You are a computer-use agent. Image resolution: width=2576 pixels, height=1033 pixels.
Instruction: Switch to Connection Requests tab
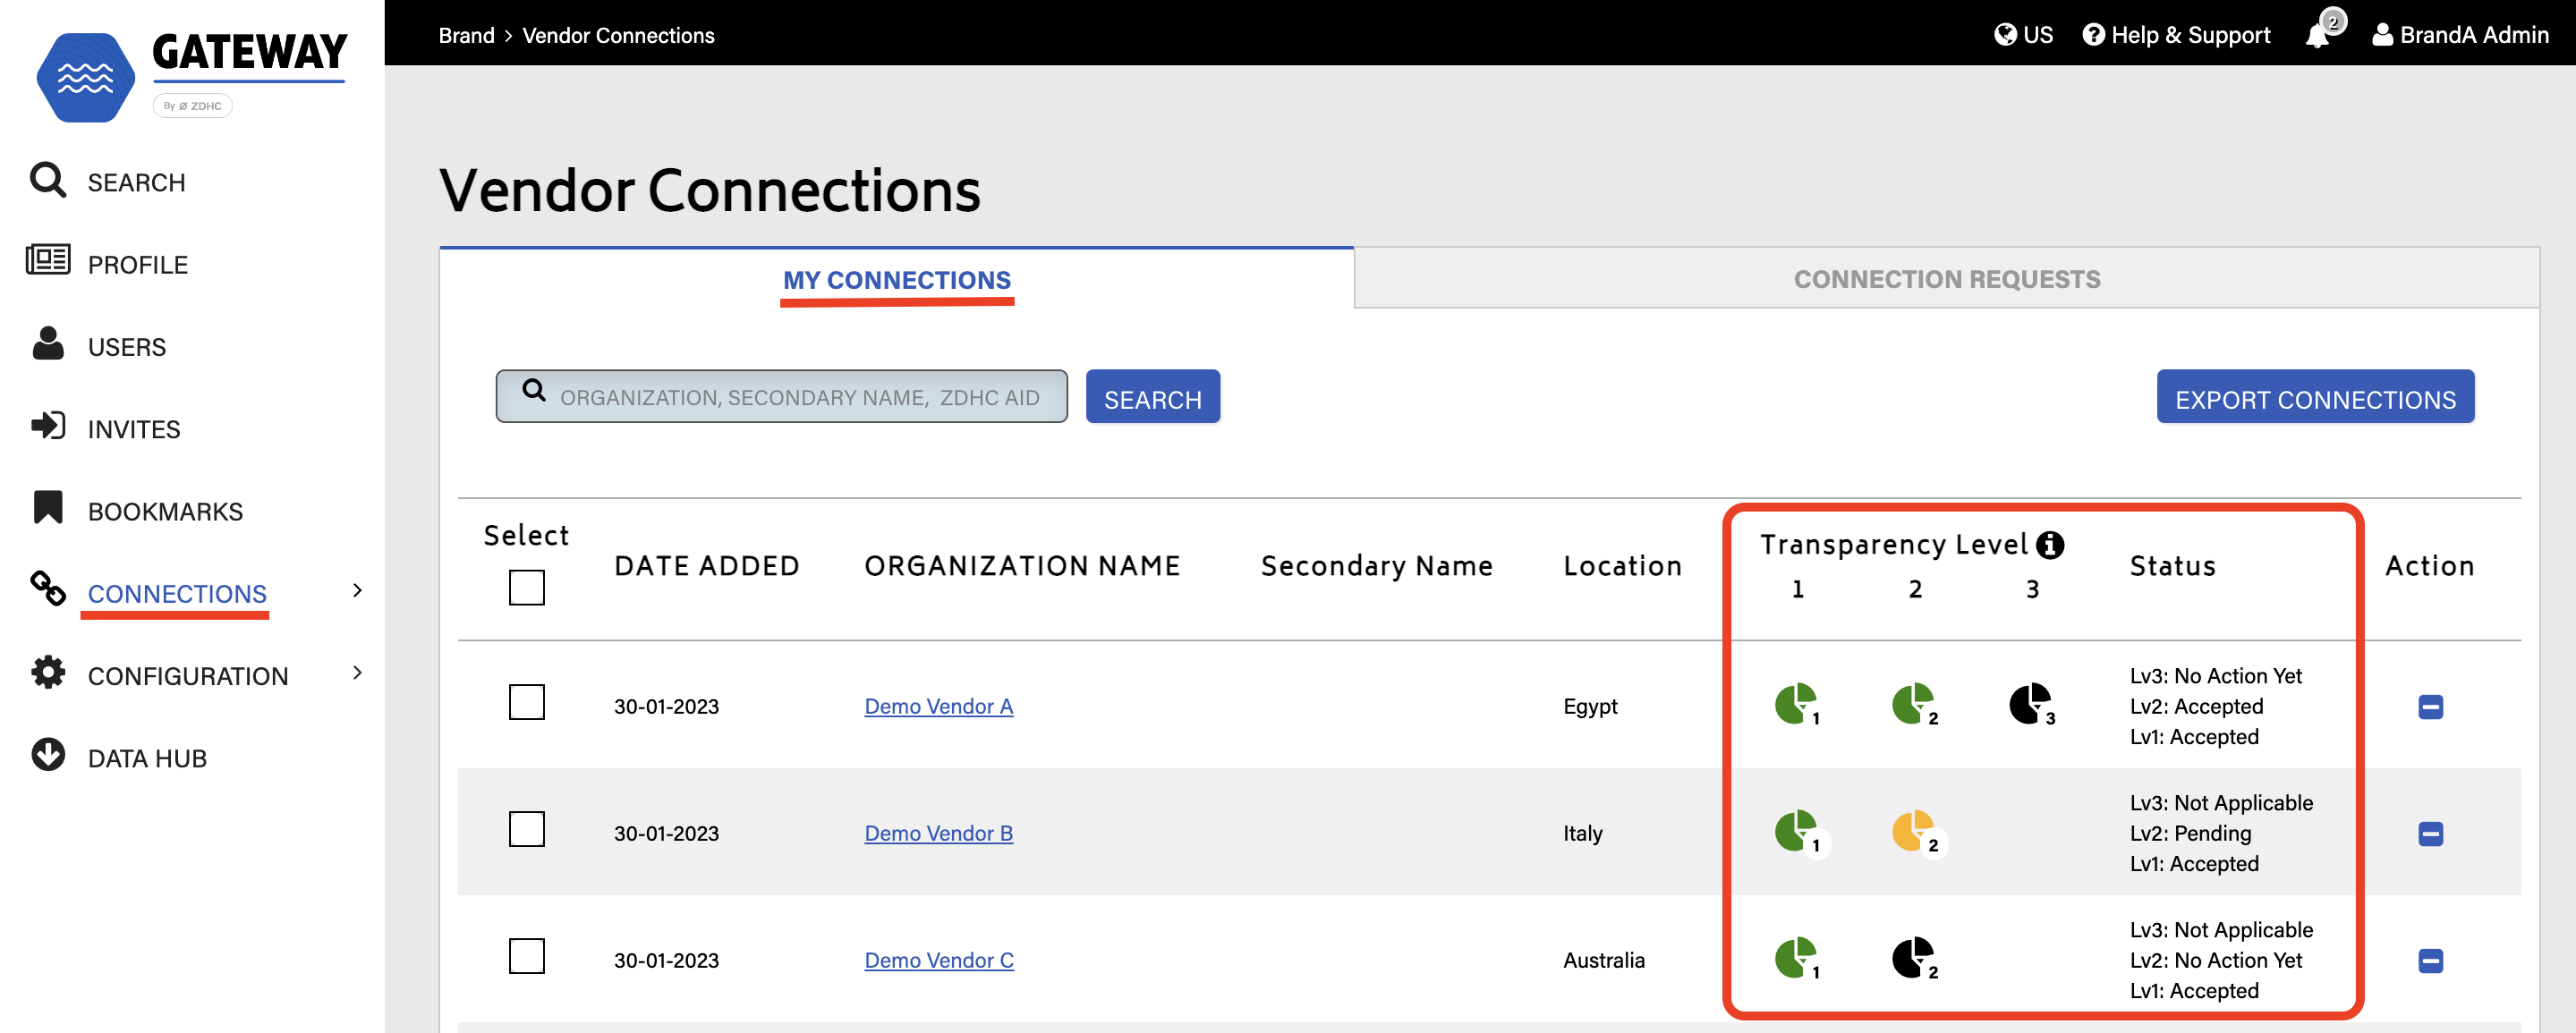pos(1946,279)
